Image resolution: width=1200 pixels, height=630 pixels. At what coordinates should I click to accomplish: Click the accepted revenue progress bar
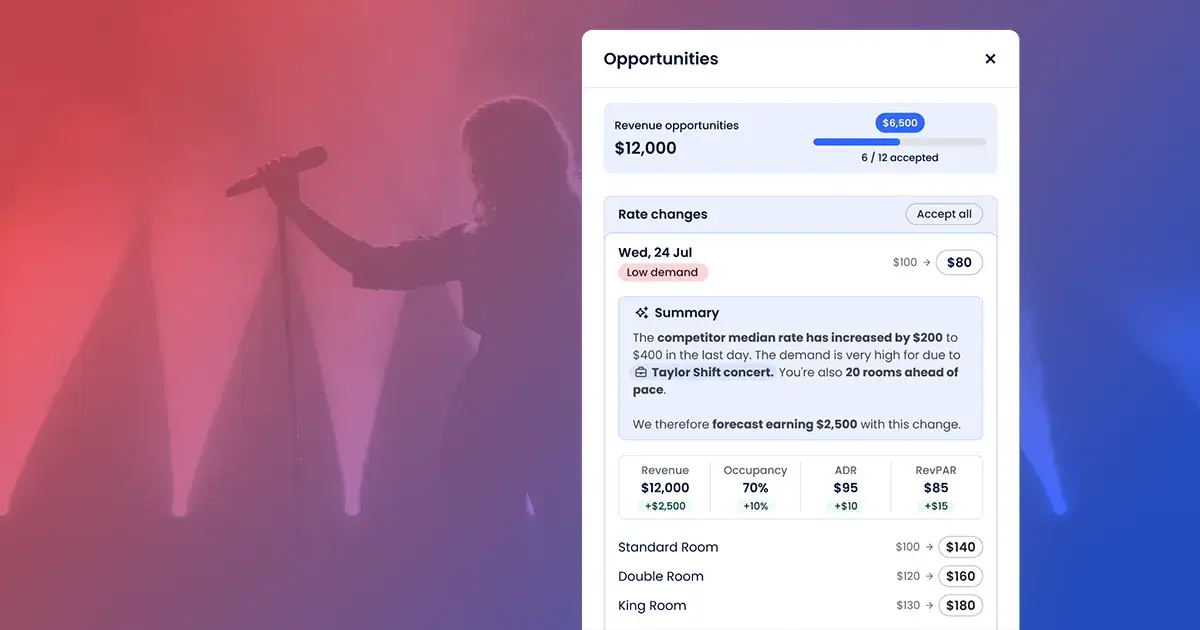click(899, 142)
